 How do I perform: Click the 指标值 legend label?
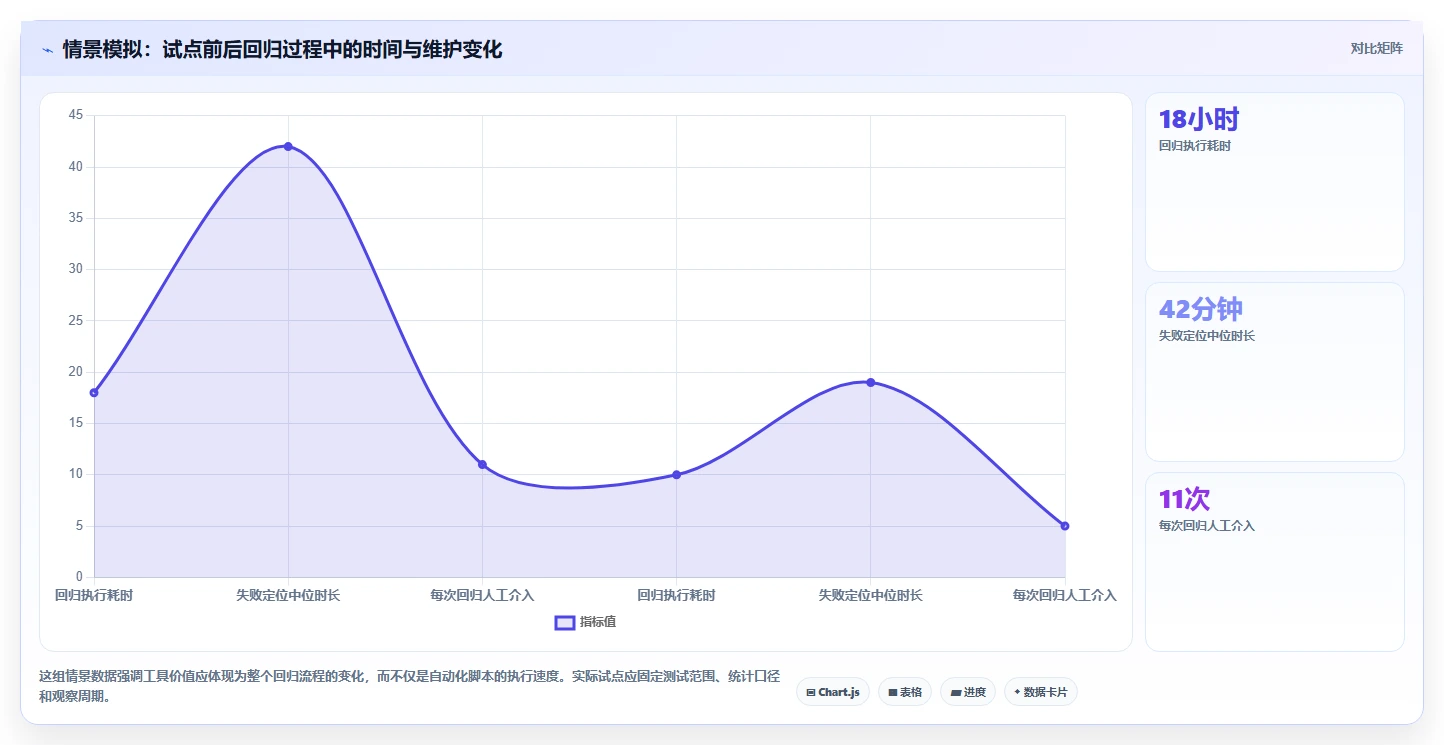[x=598, y=622]
